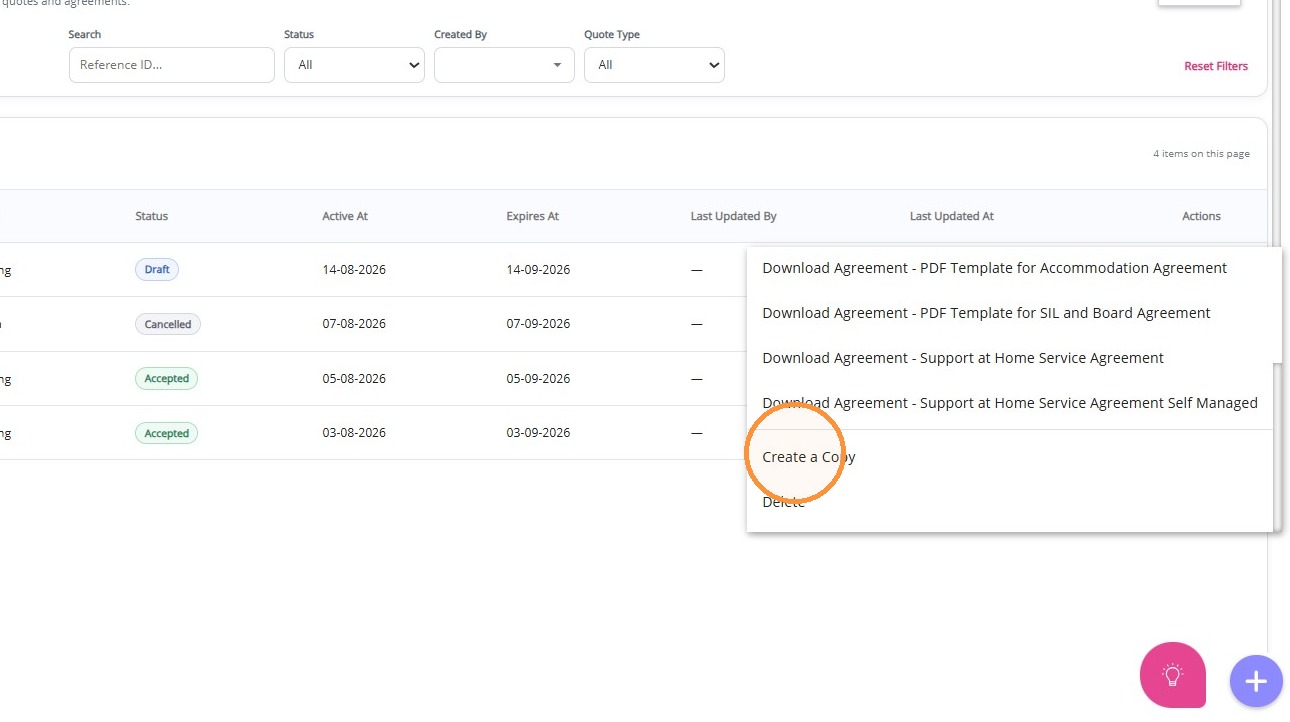Click the Draft status badge
Screen dimensions: 1290x722
tap(157, 270)
